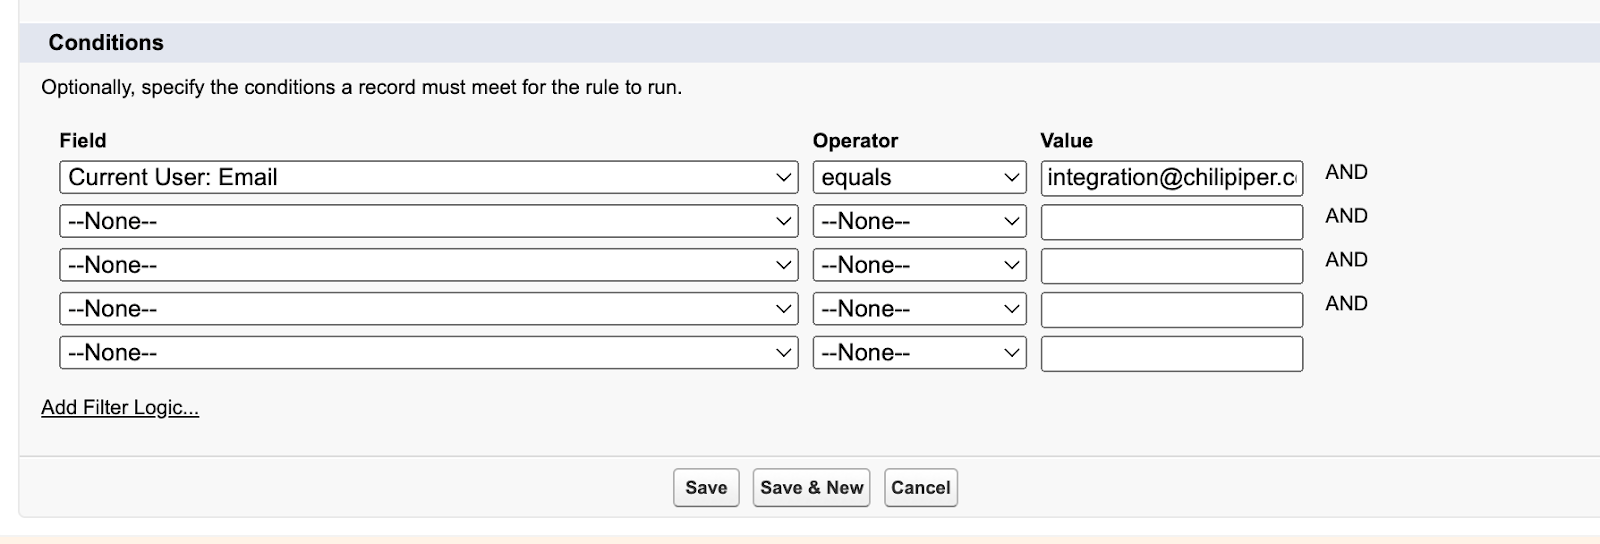Click the empty Value field in fifth row
The width and height of the screenshot is (1600, 544).
coord(1171,354)
